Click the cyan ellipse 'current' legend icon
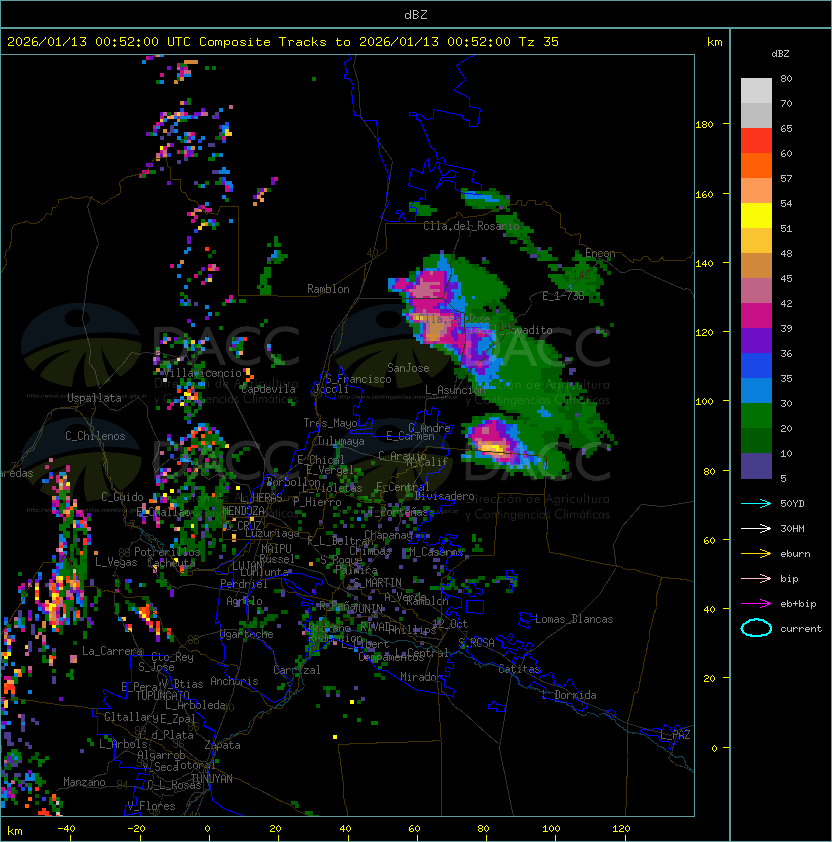The width and height of the screenshot is (832, 842). [756, 628]
